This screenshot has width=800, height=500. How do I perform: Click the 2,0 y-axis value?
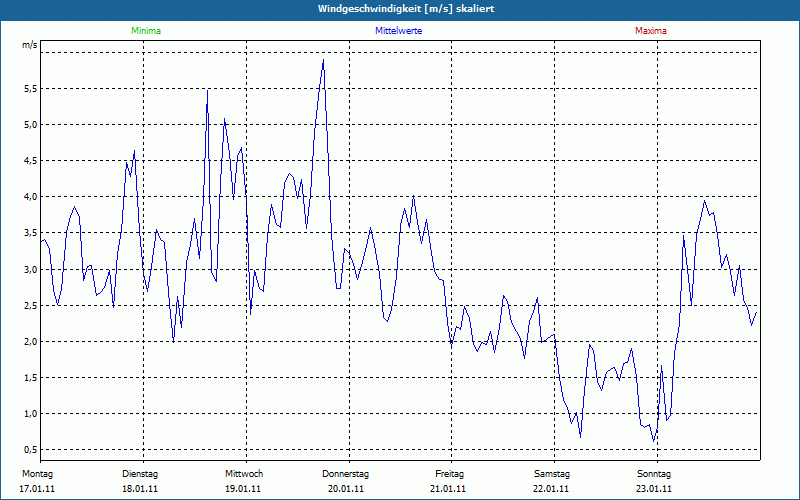[31, 342]
